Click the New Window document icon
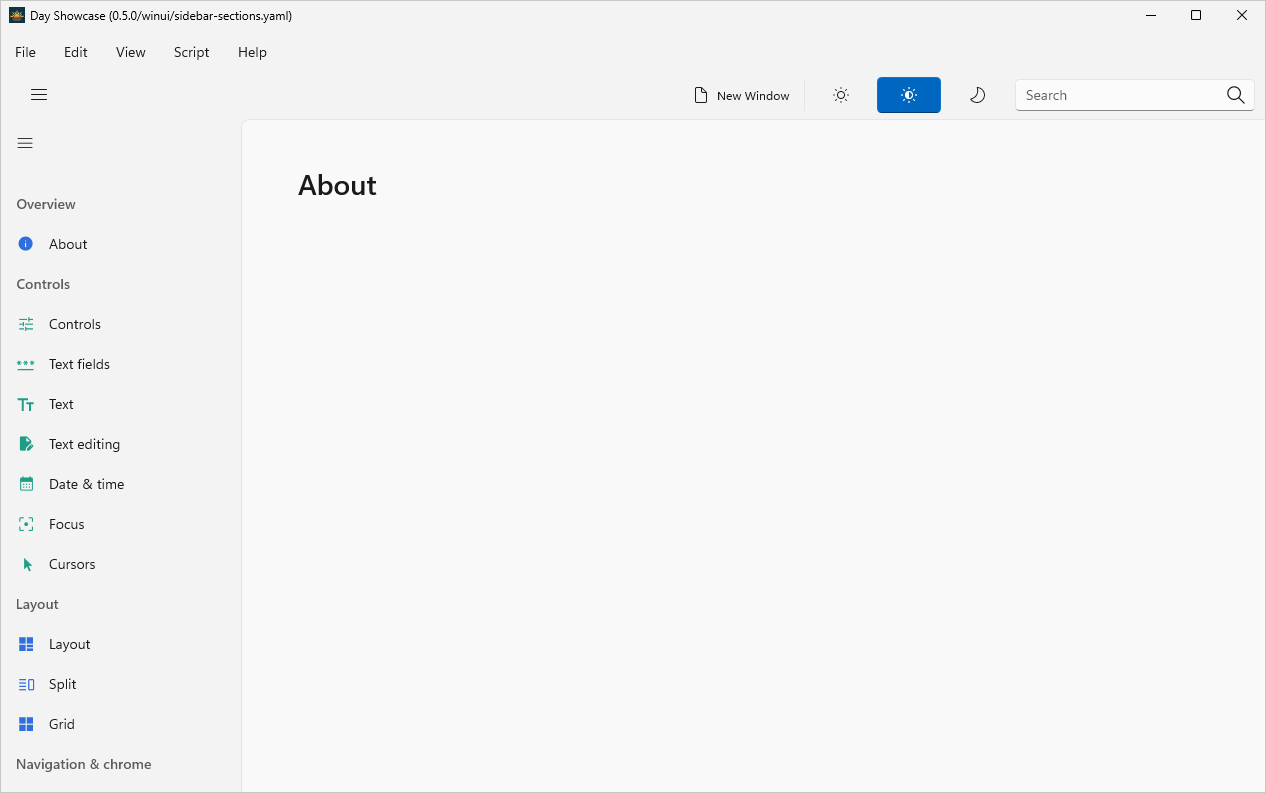This screenshot has width=1266, height=793. [x=701, y=95]
